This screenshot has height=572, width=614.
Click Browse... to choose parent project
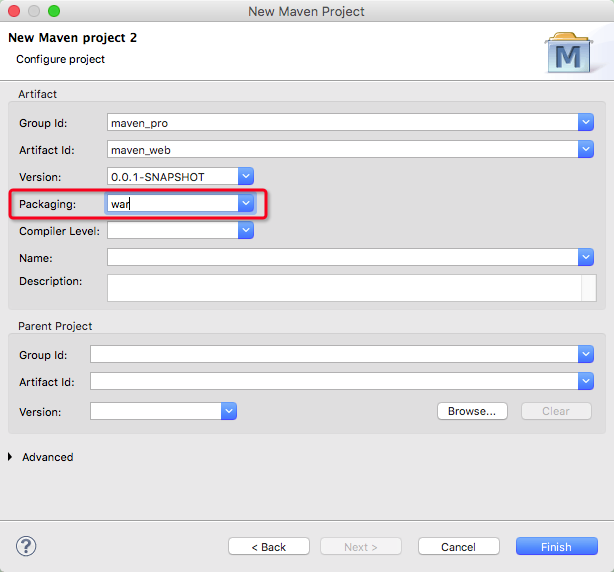tap(472, 411)
